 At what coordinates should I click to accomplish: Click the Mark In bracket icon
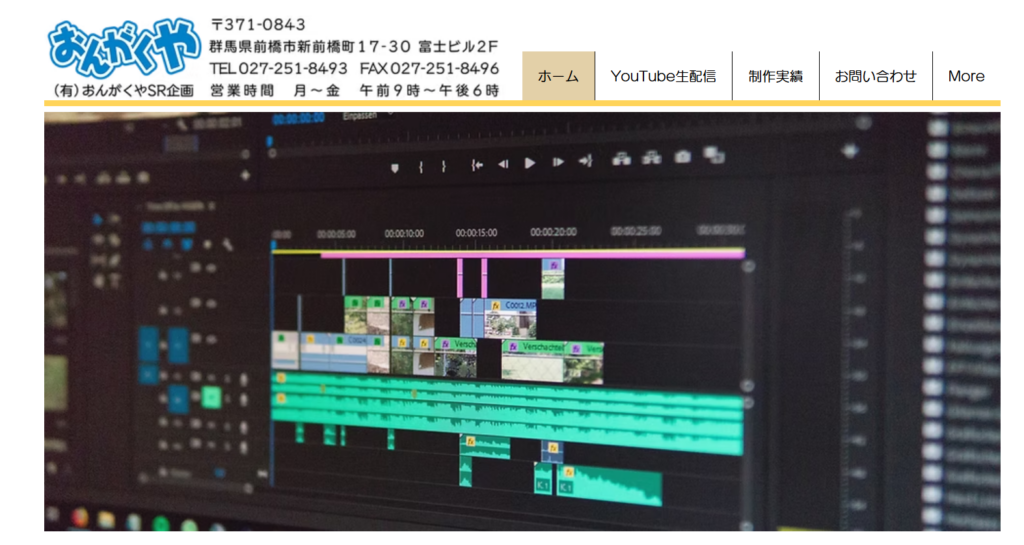[x=421, y=166]
